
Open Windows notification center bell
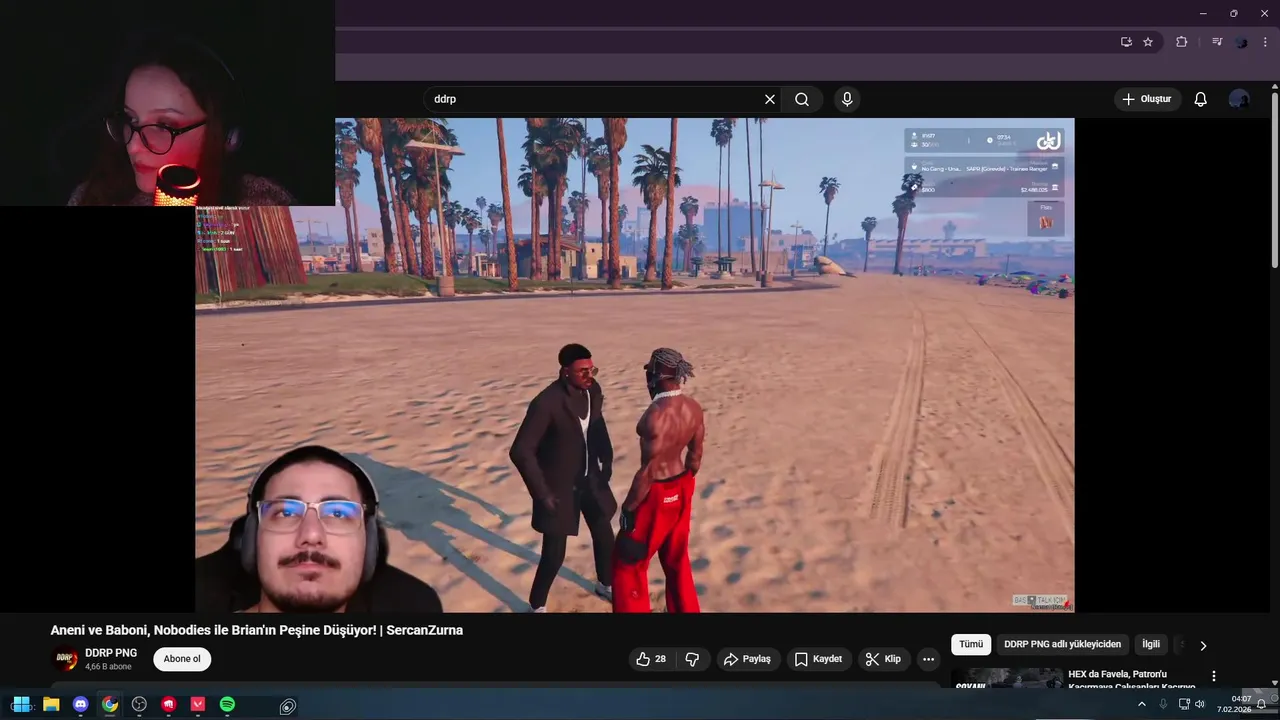pos(1262,704)
